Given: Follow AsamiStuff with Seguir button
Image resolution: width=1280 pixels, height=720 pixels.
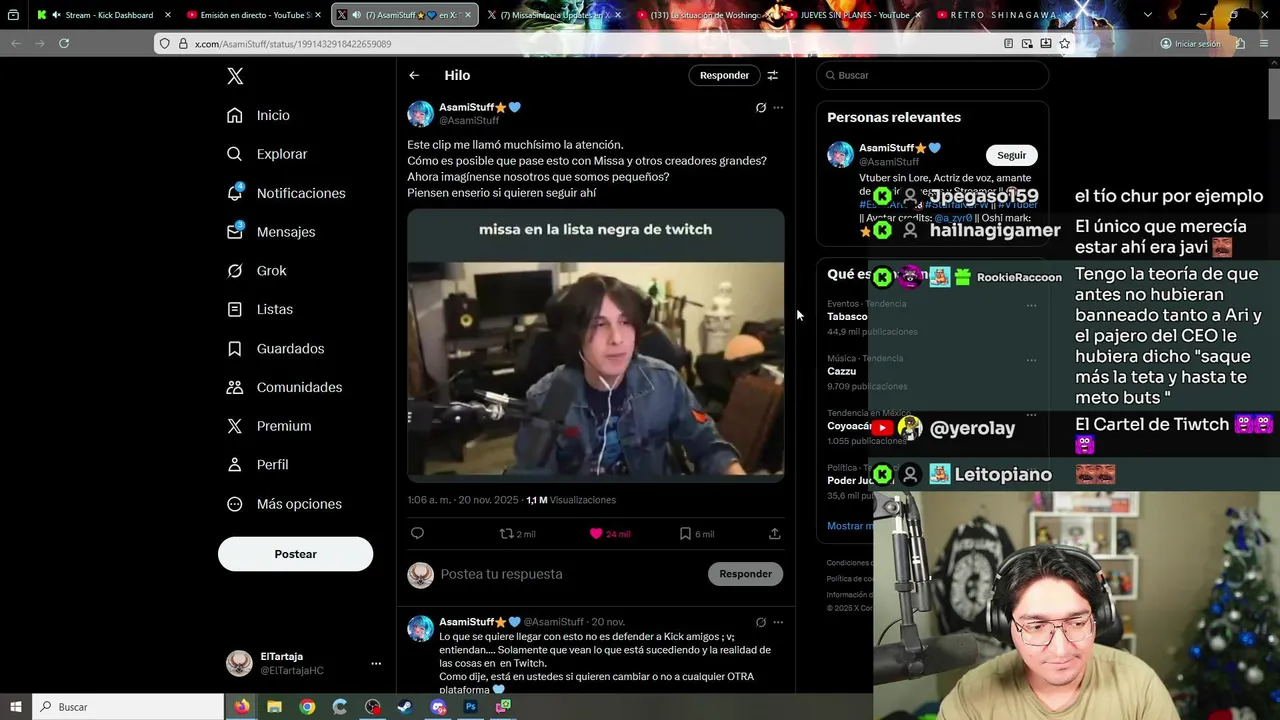Looking at the screenshot, I should (1011, 155).
